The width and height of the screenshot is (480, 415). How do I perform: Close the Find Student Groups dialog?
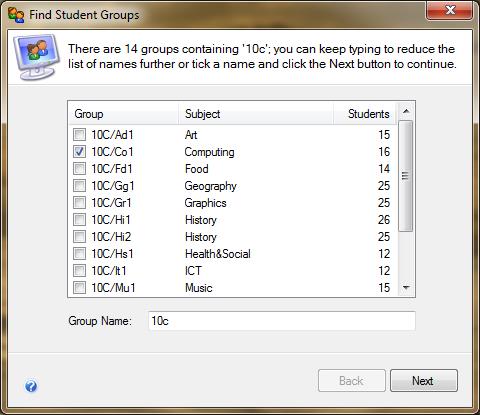[450, 11]
